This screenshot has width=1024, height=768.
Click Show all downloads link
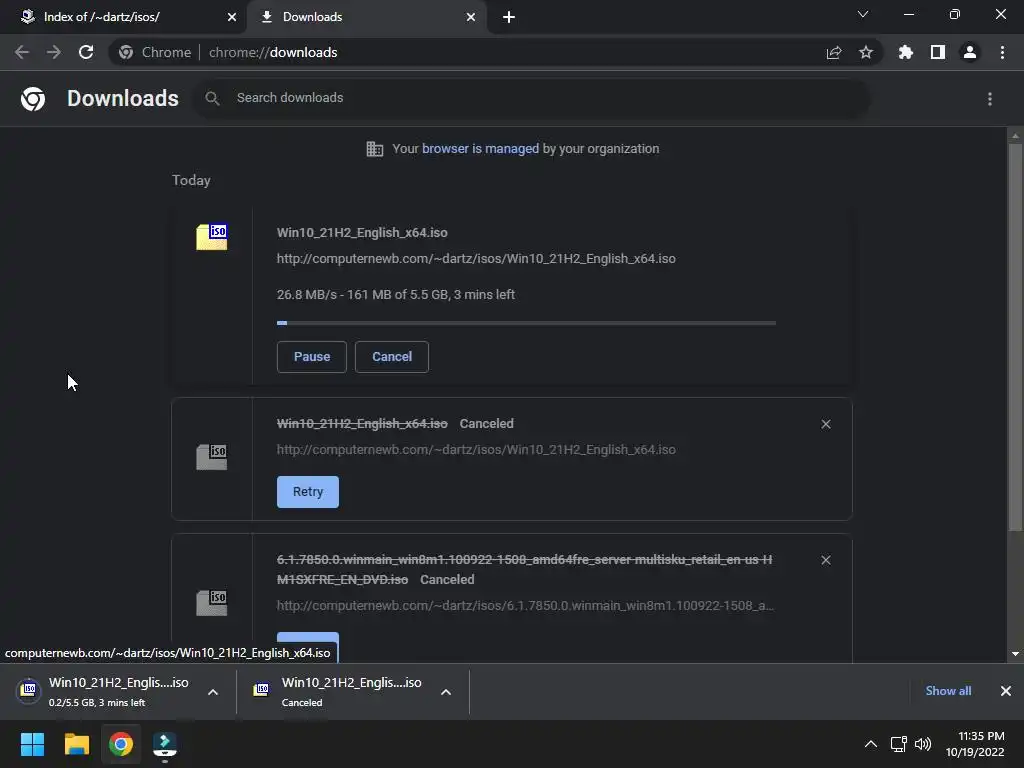pyautogui.click(x=948, y=691)
